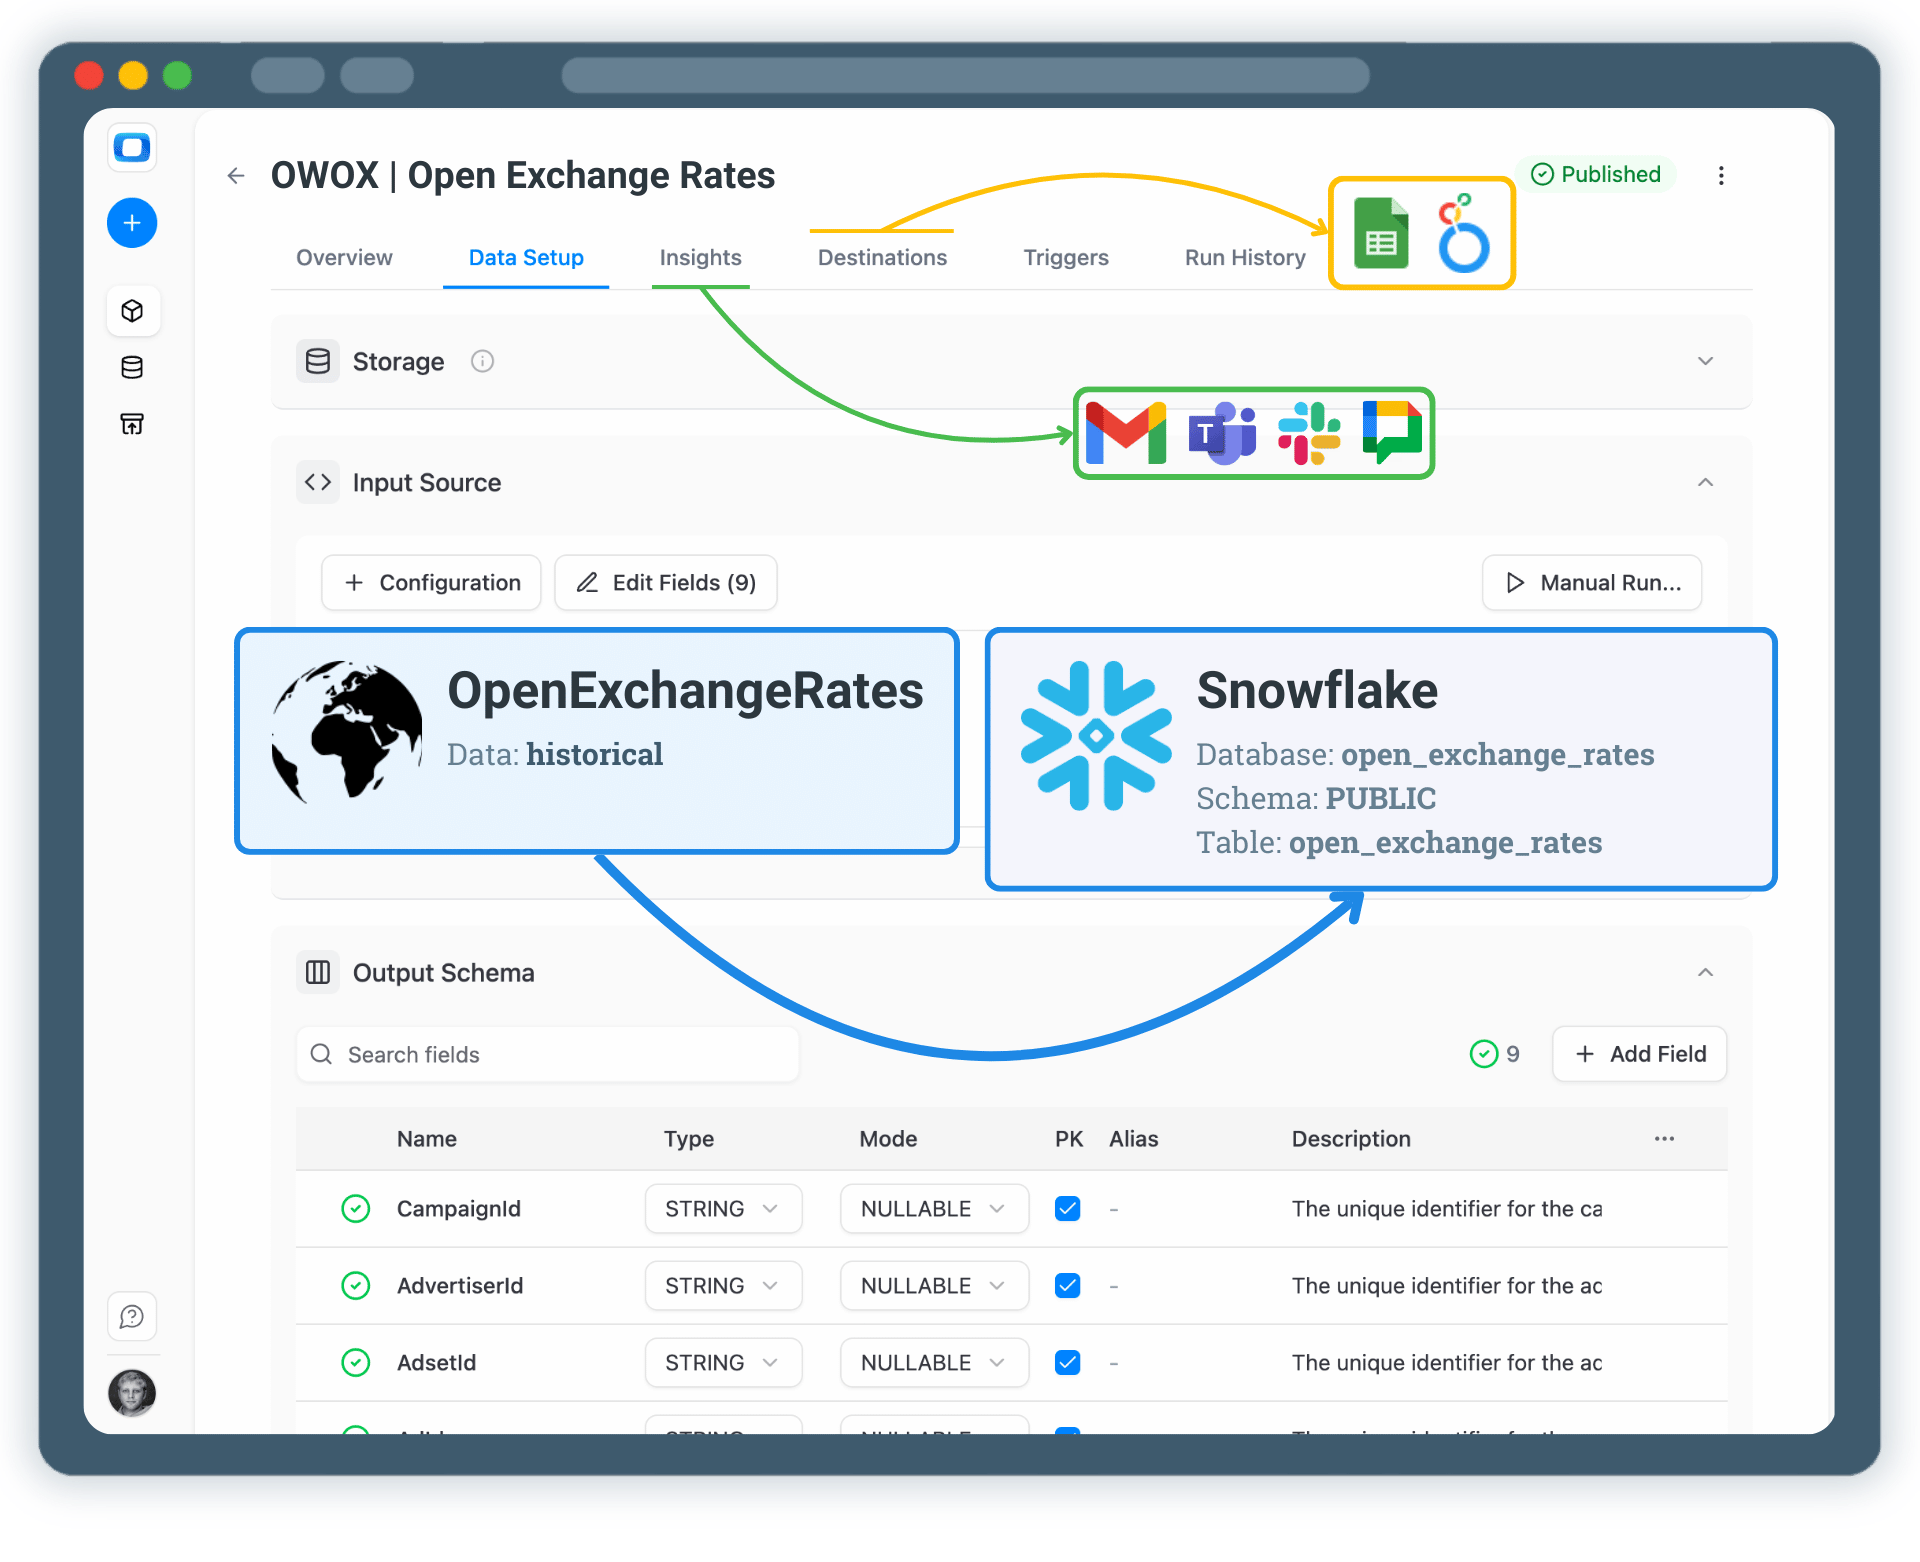Check the PK checkbox for CampaignId

(x=1067, y=1208)
